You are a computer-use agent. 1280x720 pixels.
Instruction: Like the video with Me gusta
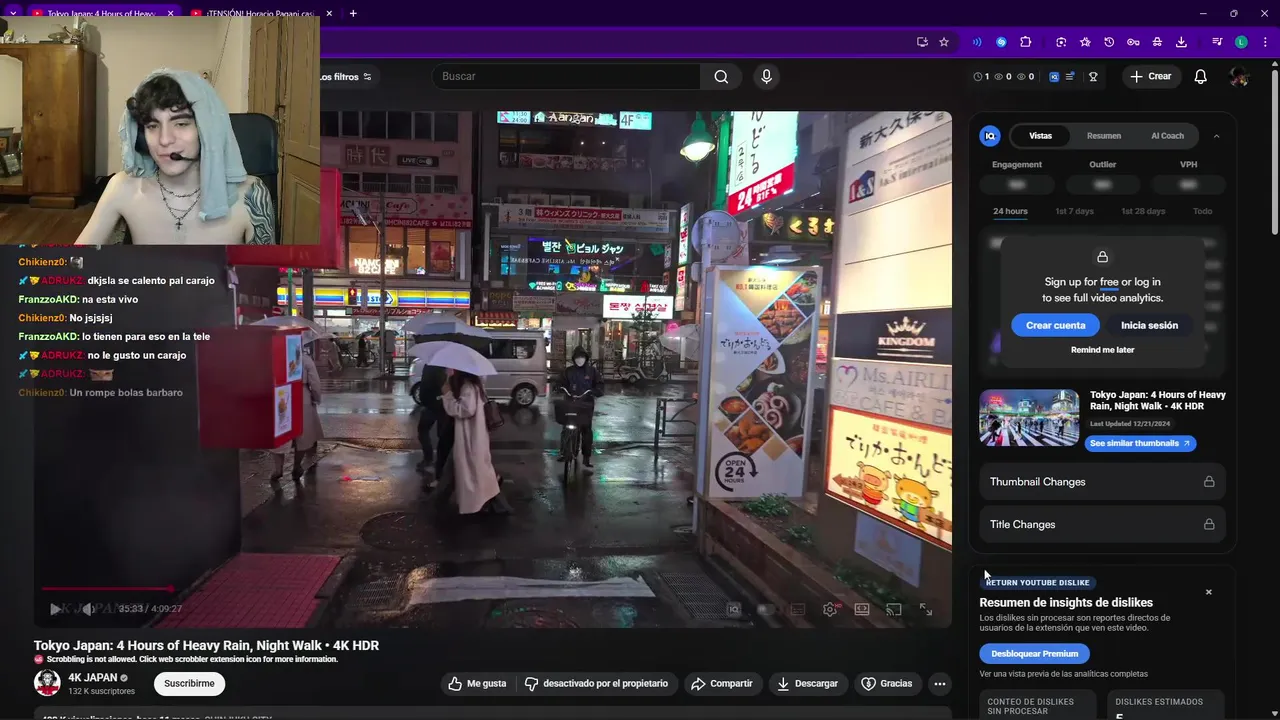pyautogui.click(x=477, y=684)
